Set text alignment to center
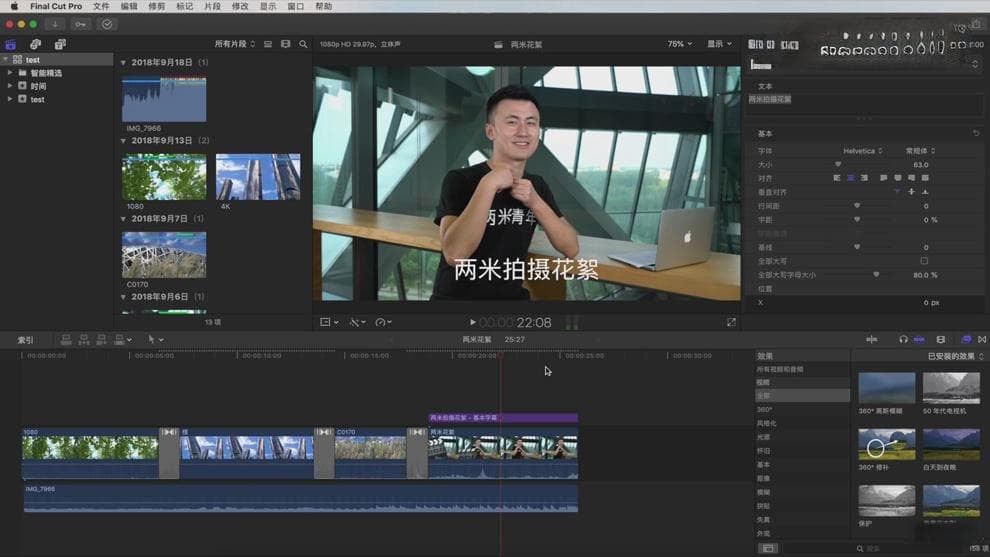This screenshot has height=557, width=990. pos(850,178)
